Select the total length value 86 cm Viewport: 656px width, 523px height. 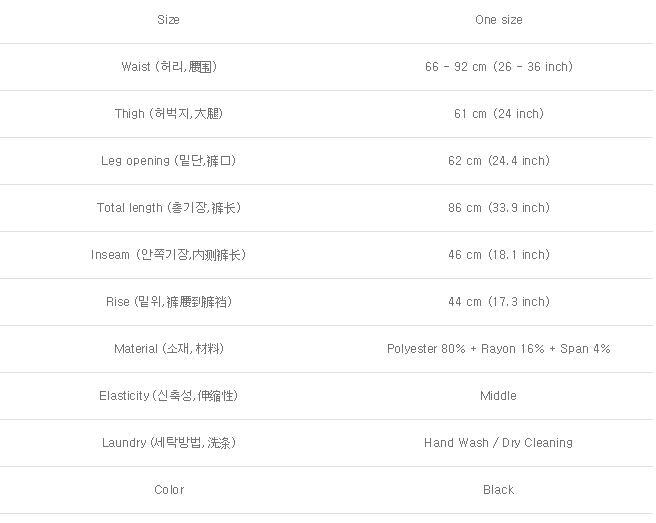coord(498,208)
